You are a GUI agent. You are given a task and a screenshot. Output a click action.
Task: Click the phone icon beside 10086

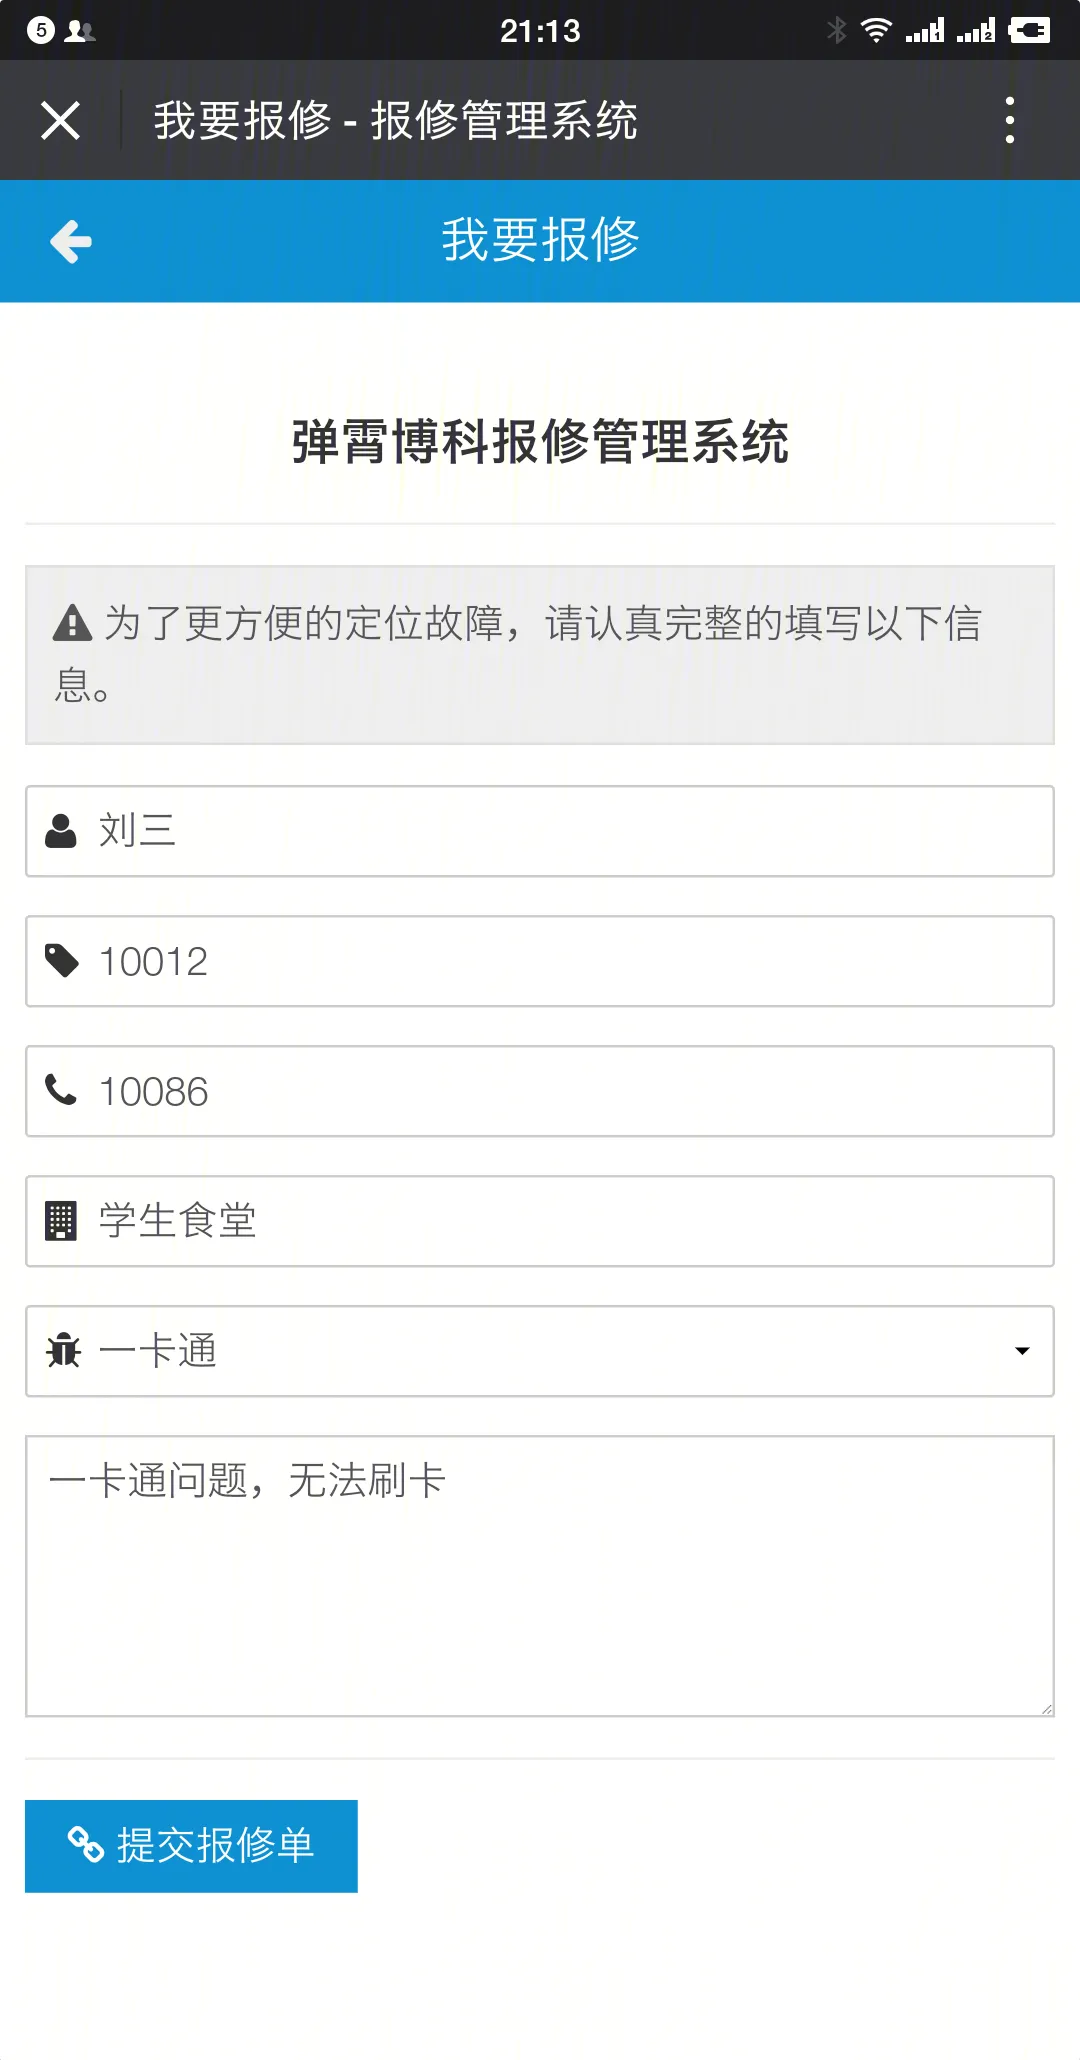[x=61, y=1090]
